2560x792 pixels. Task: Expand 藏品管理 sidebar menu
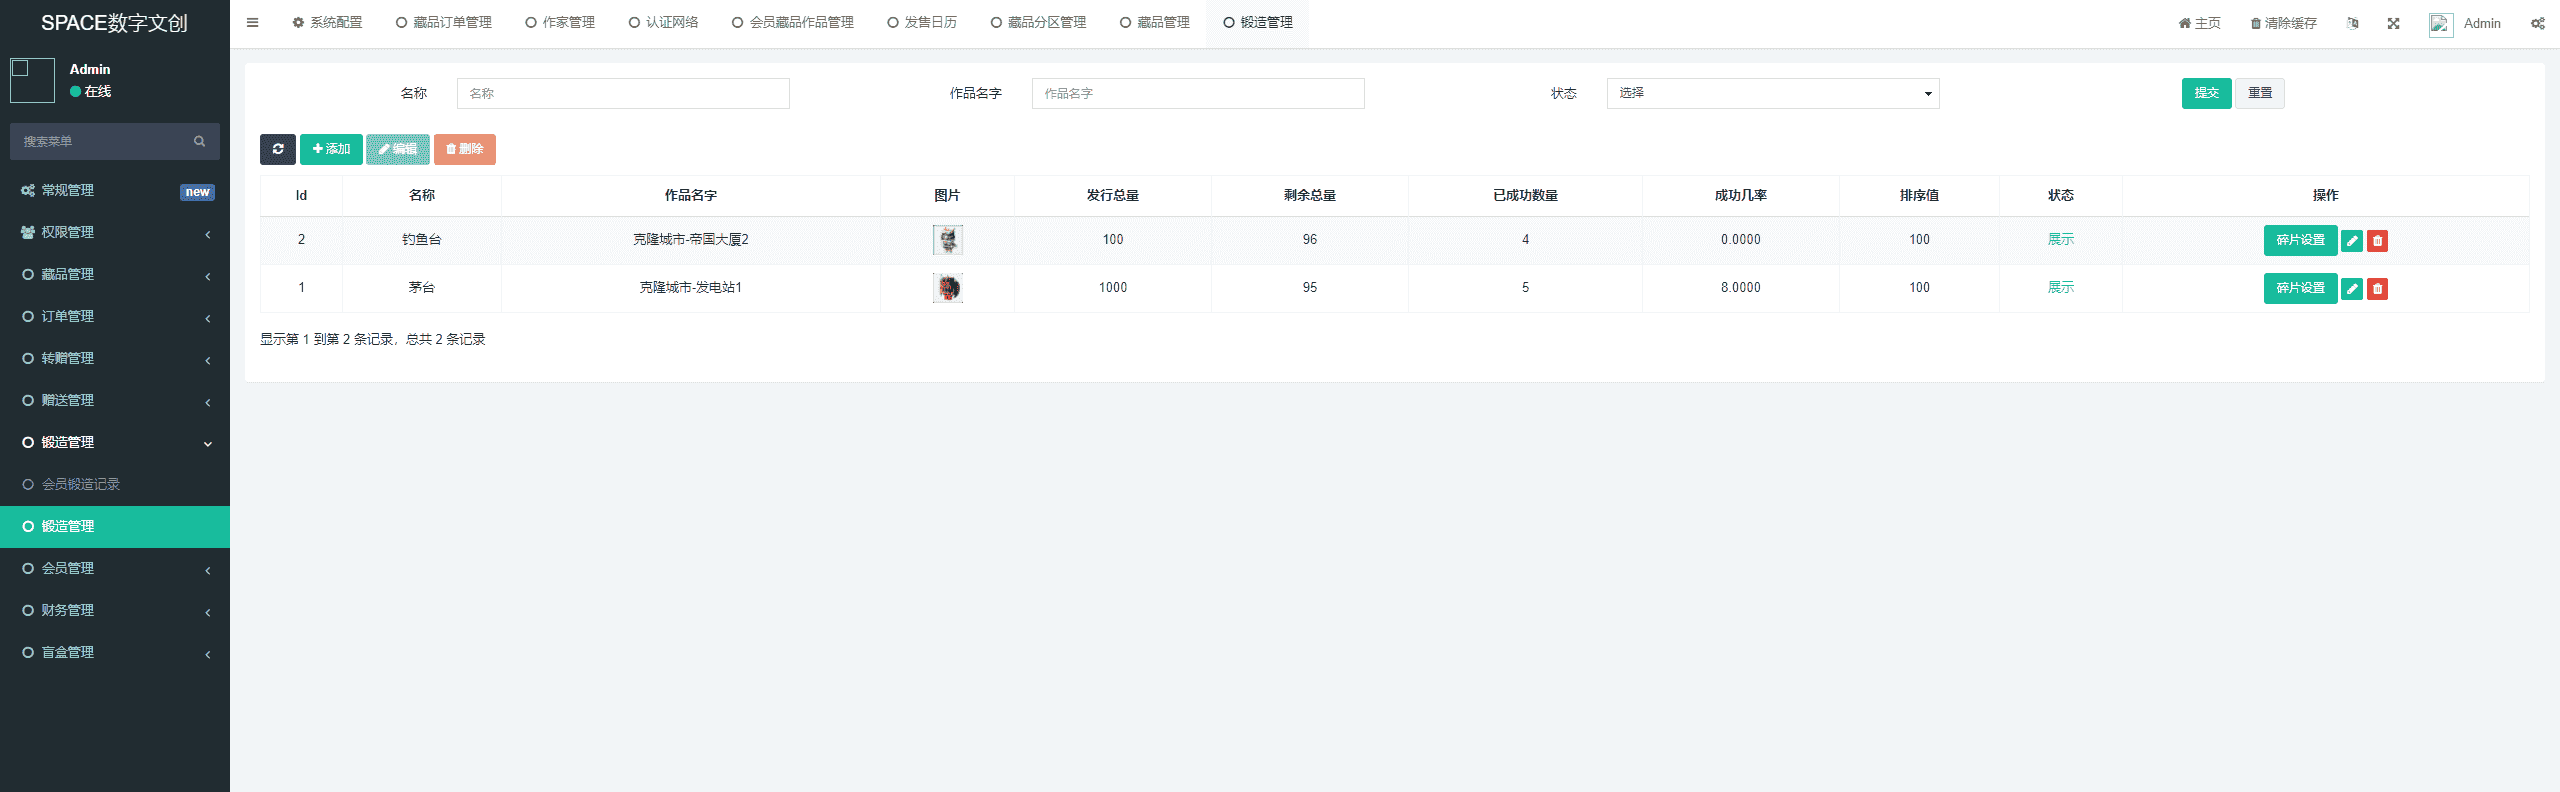115,274
